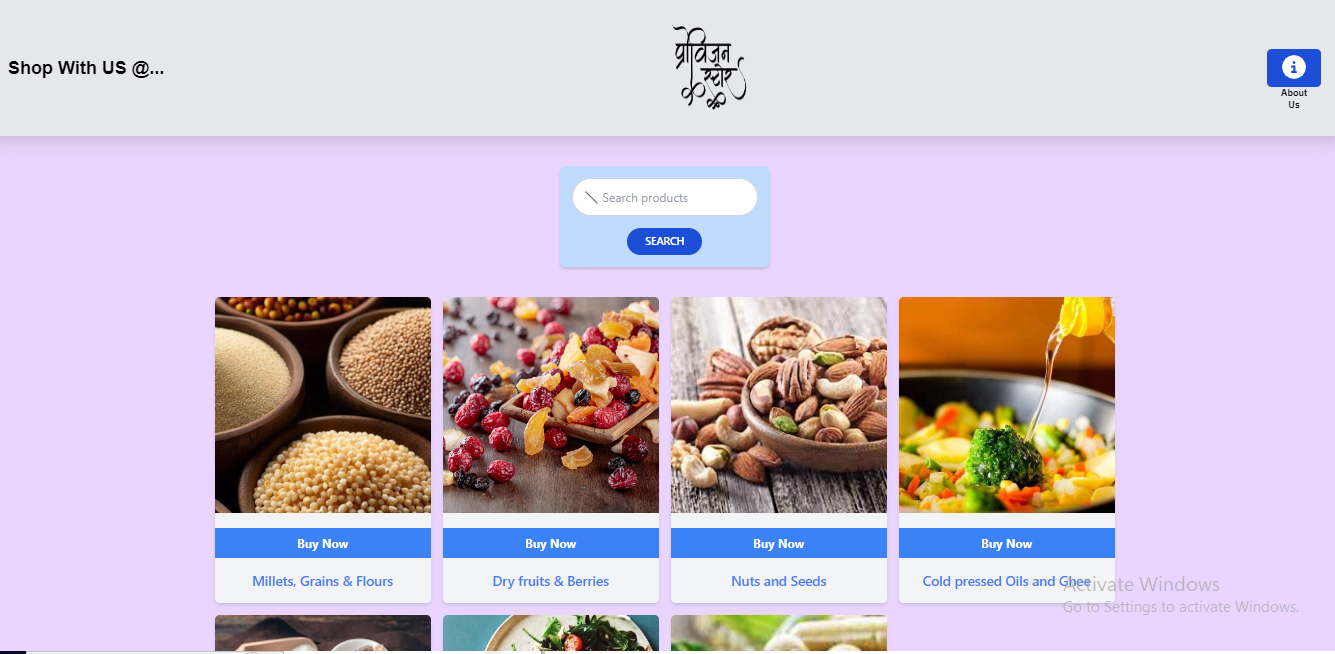Click the blue SEARCH button
The height and width of the screenshot is (654, 1335).
[664, 241]
